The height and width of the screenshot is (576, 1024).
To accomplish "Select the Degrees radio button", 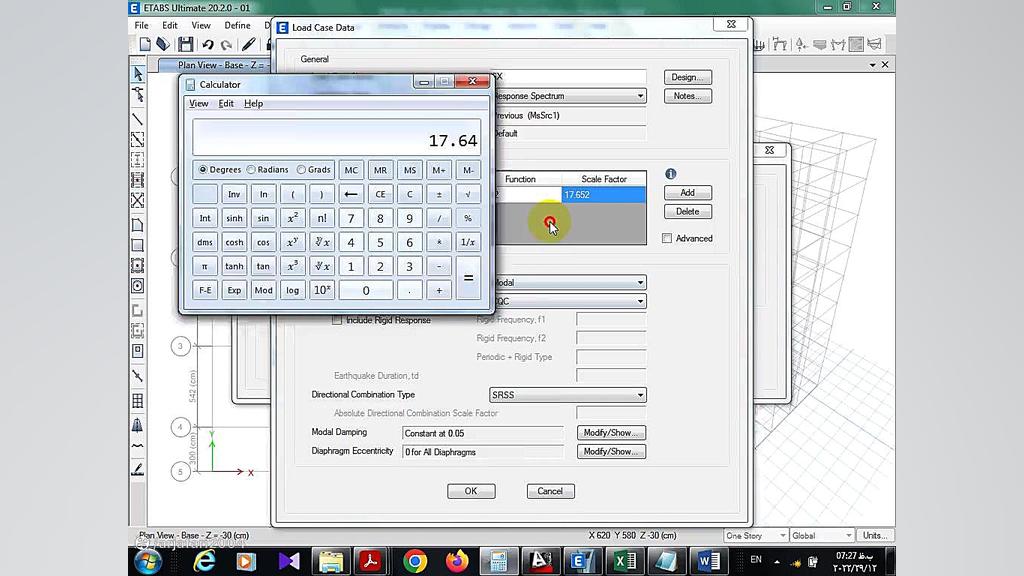I will point(203,170).
